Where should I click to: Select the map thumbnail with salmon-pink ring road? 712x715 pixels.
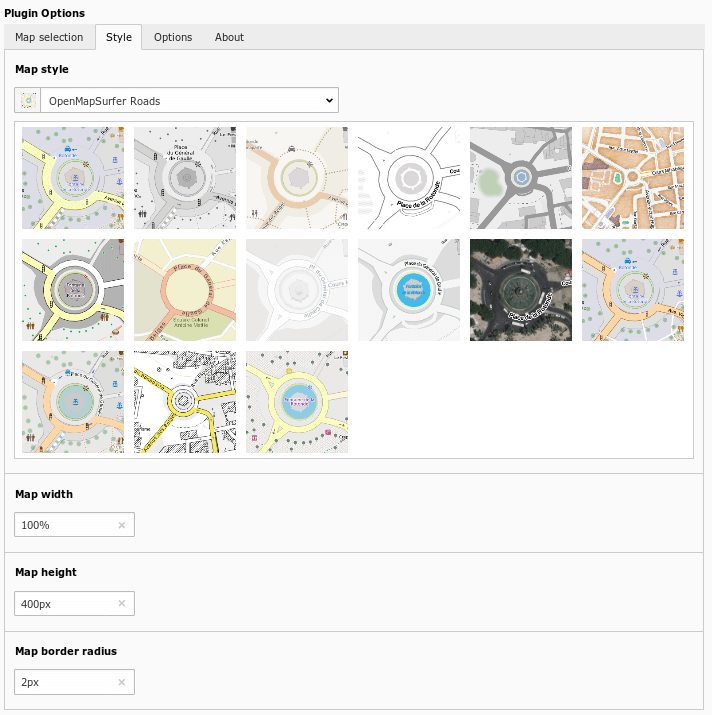pyautogui.click(x=185, y=290)
